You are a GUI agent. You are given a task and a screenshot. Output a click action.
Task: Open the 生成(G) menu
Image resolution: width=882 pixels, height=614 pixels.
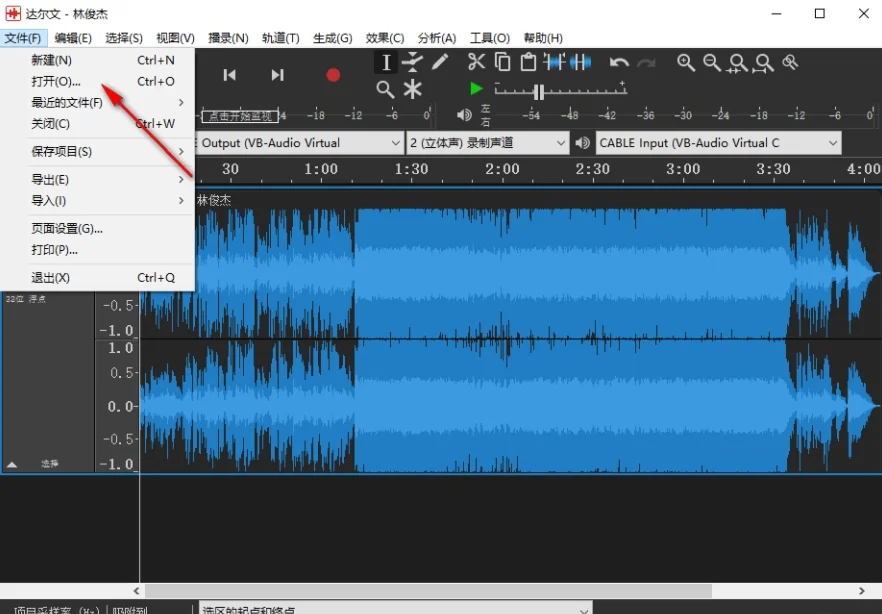coord(332,38)
